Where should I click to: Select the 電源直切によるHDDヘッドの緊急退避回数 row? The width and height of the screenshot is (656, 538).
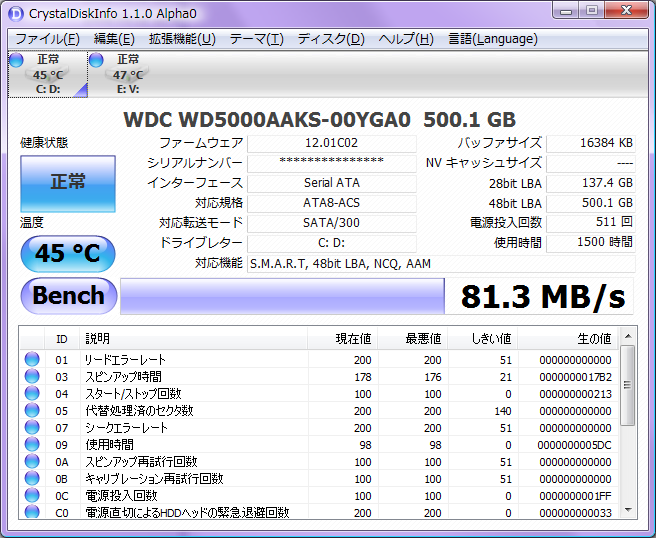[319, 512]
